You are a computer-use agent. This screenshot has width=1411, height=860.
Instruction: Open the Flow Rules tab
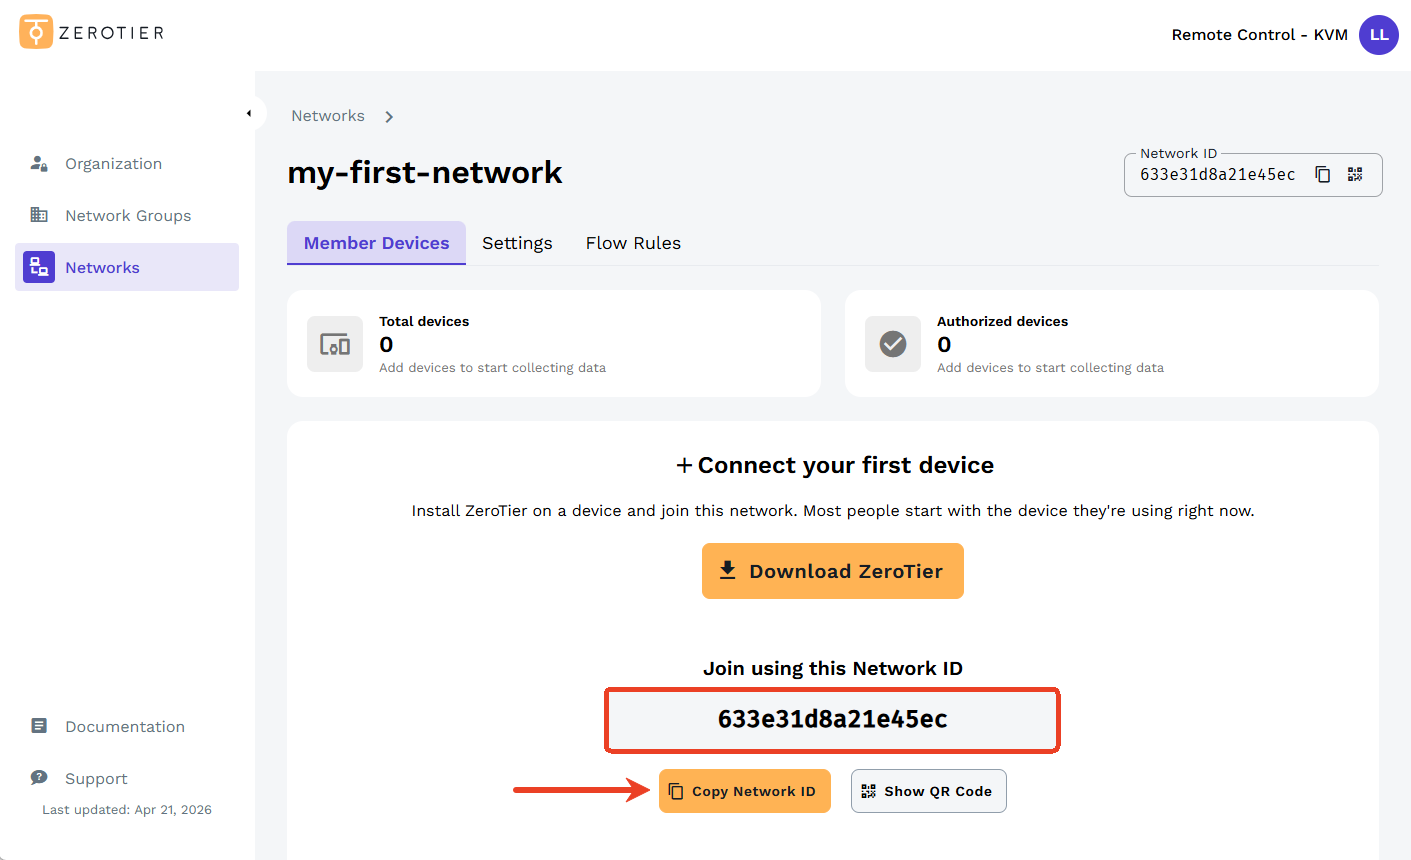633,242
